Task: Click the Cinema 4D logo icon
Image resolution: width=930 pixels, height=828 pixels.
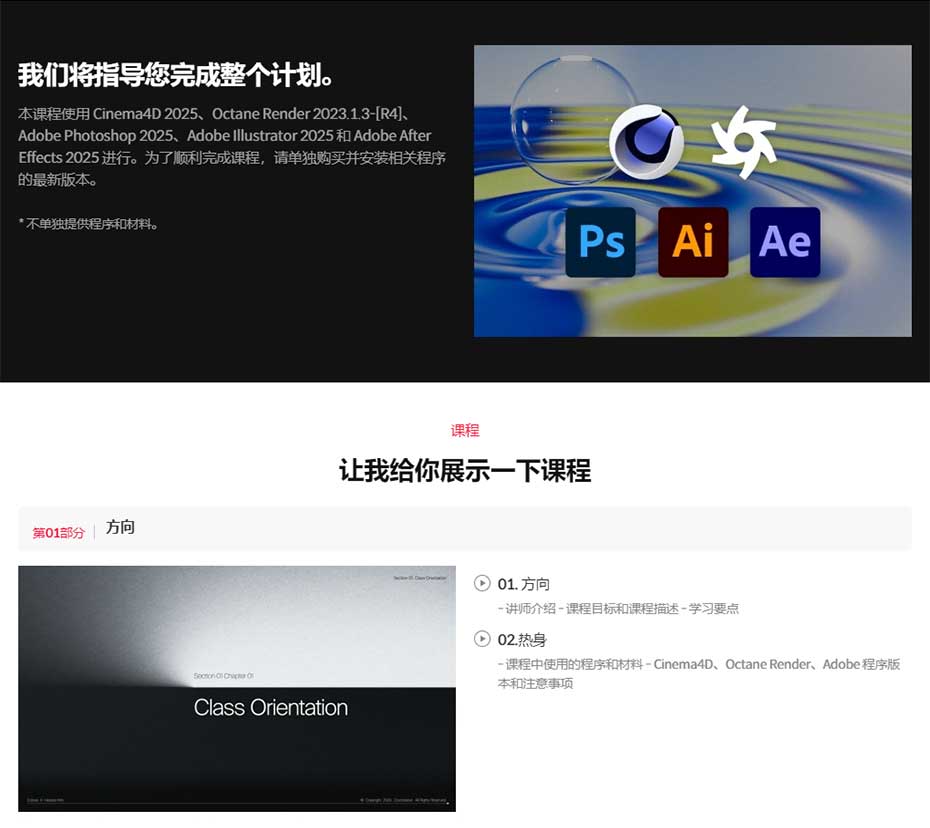Action: (646, 141)
